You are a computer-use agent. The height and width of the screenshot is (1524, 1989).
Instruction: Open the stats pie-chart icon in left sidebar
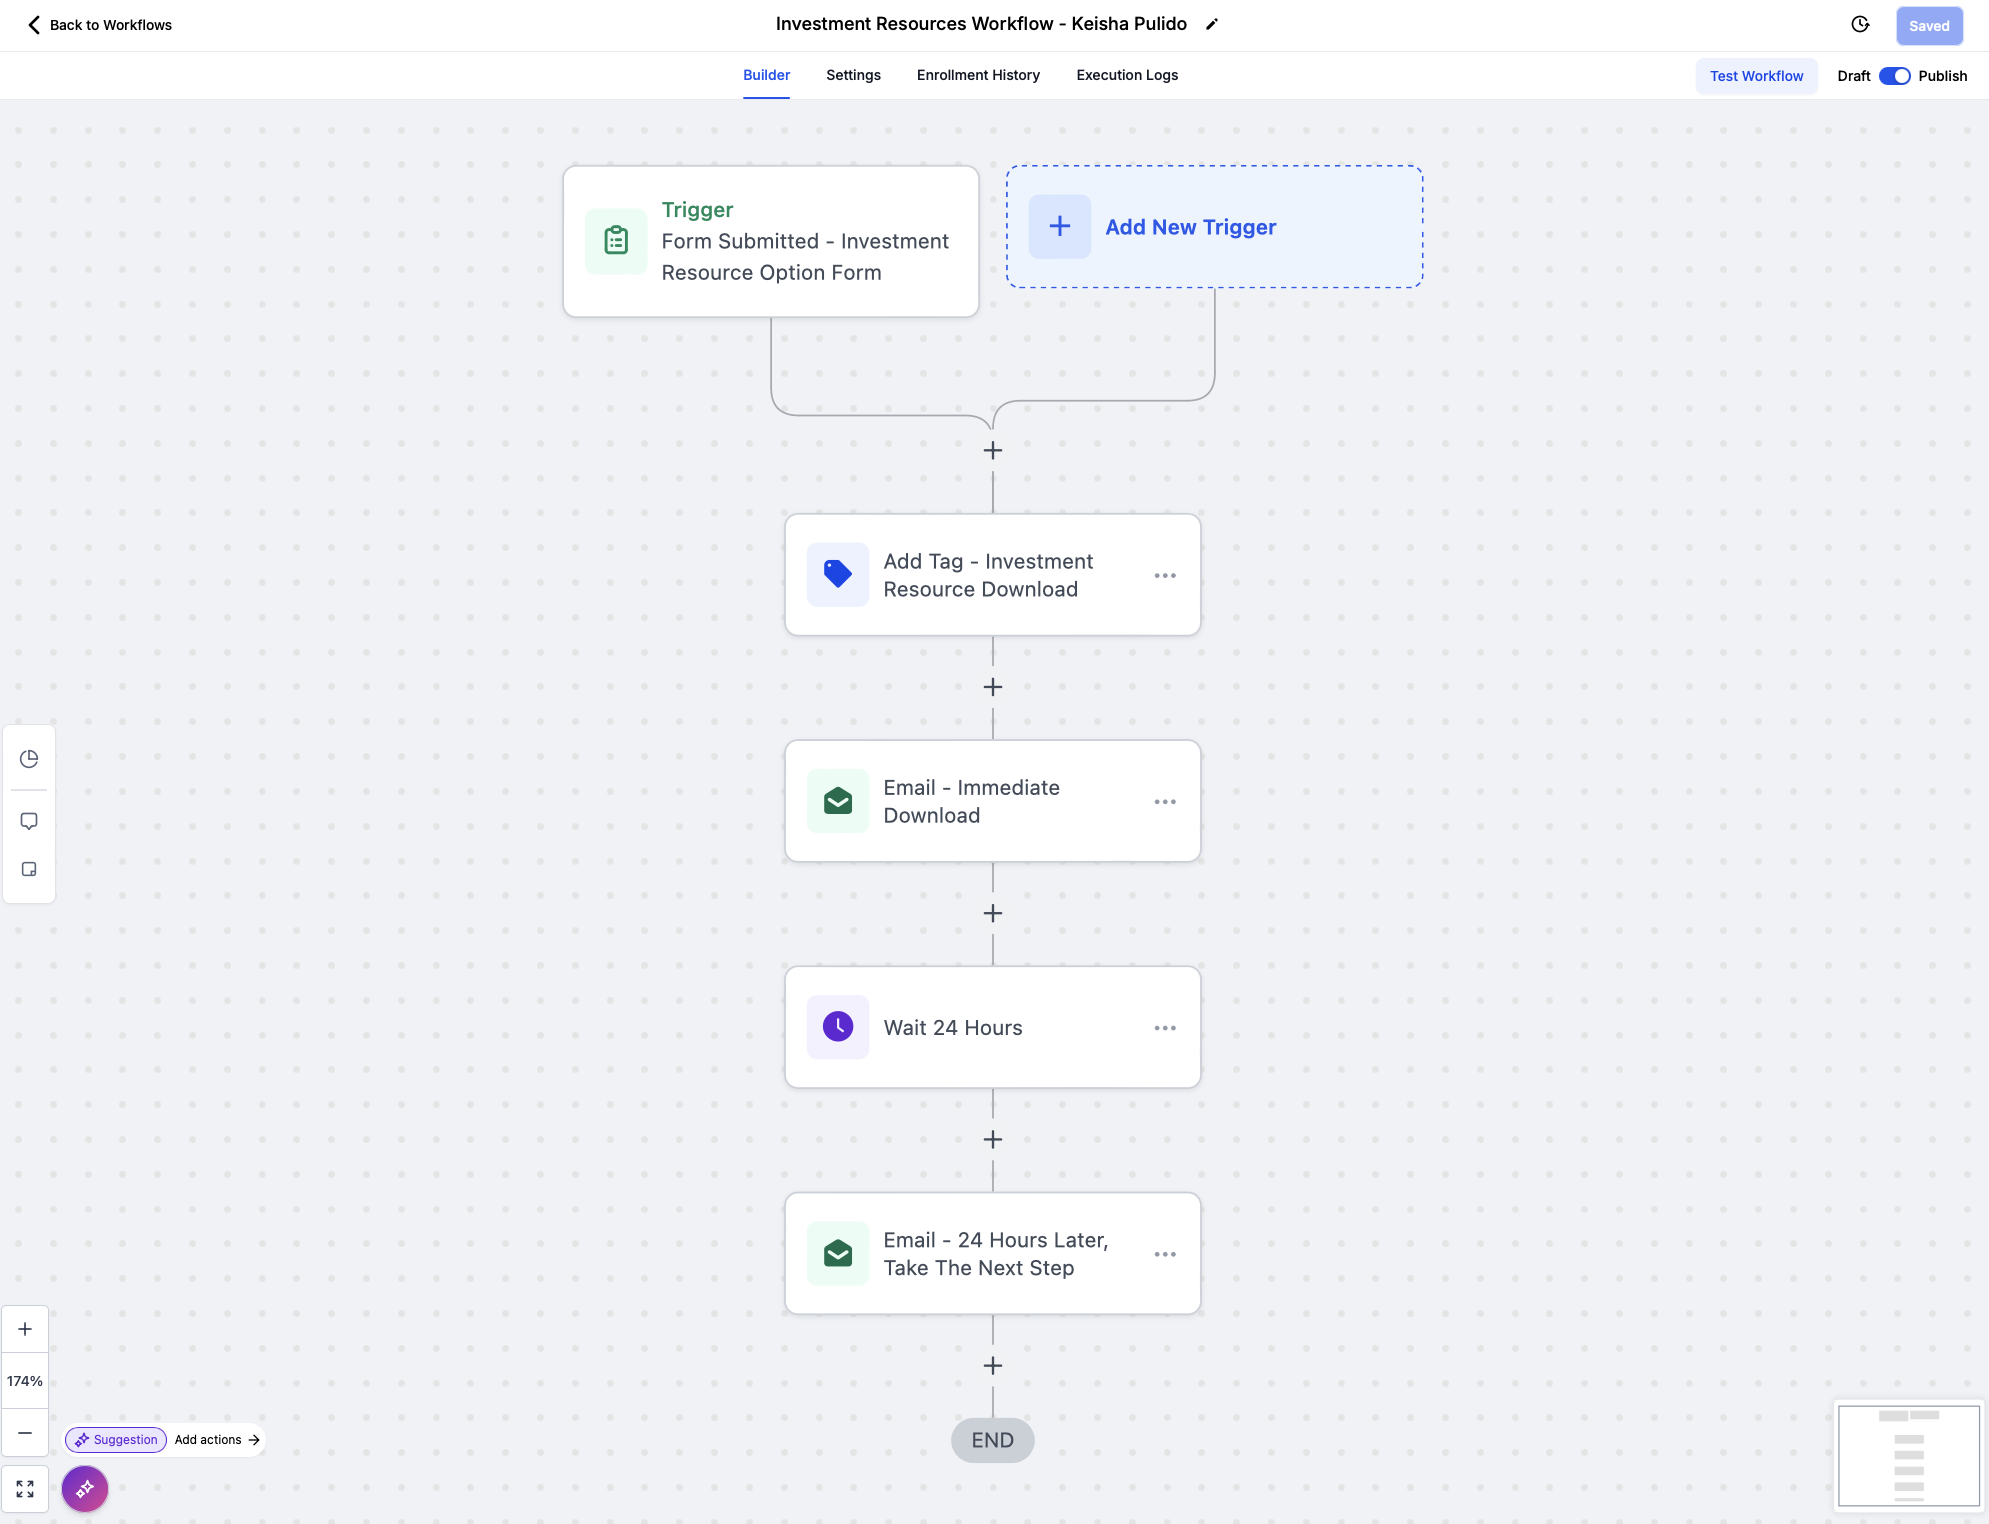[x=29, y=759]
